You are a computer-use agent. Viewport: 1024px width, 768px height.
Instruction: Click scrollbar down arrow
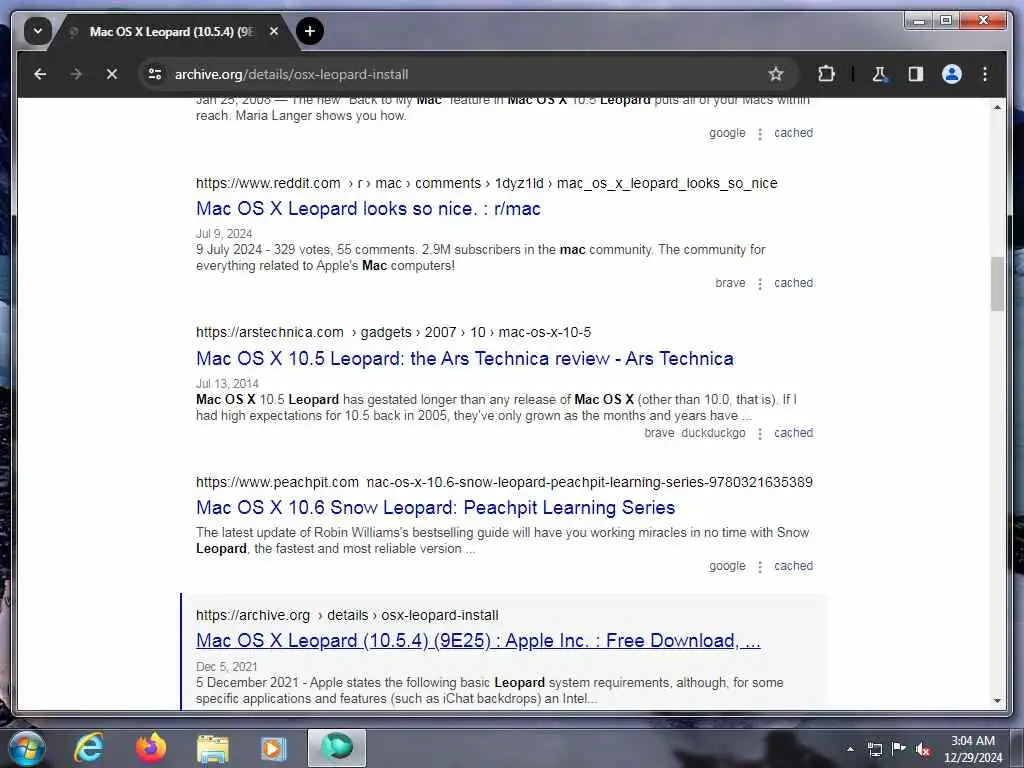click(997, 701)
